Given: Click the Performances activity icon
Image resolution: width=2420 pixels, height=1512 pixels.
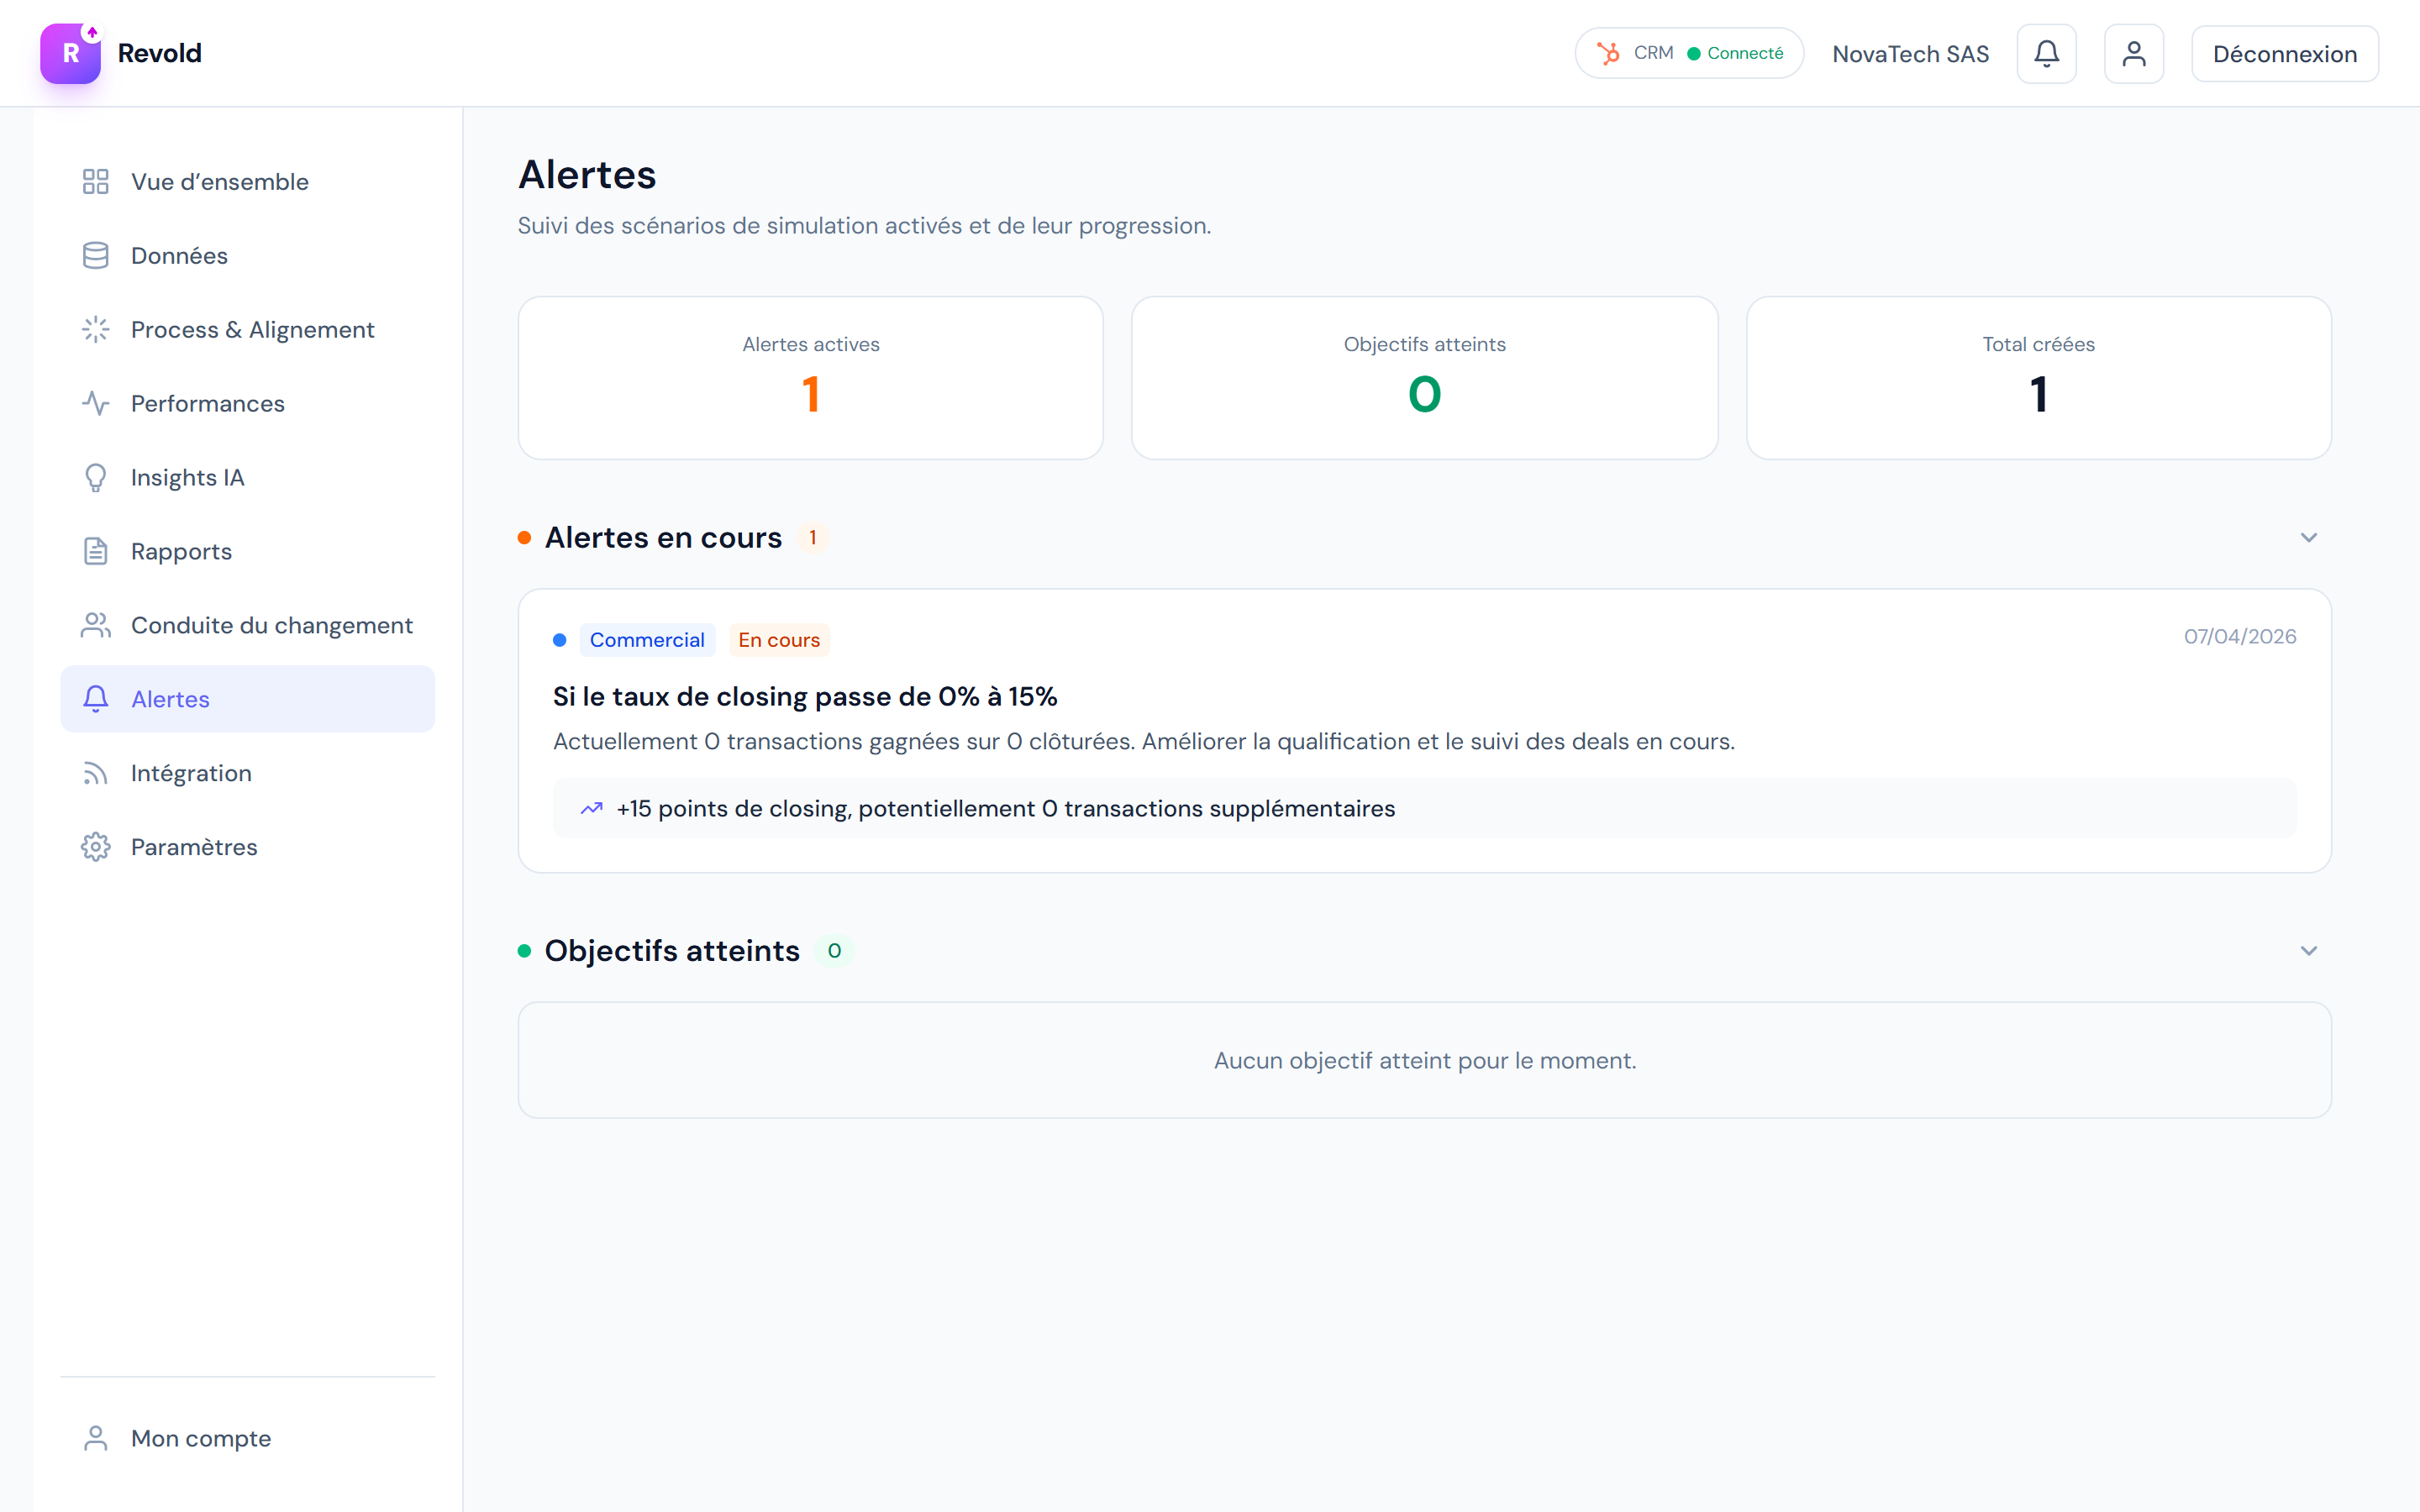Looking at the screenshot, I should (x=95, y=404).
